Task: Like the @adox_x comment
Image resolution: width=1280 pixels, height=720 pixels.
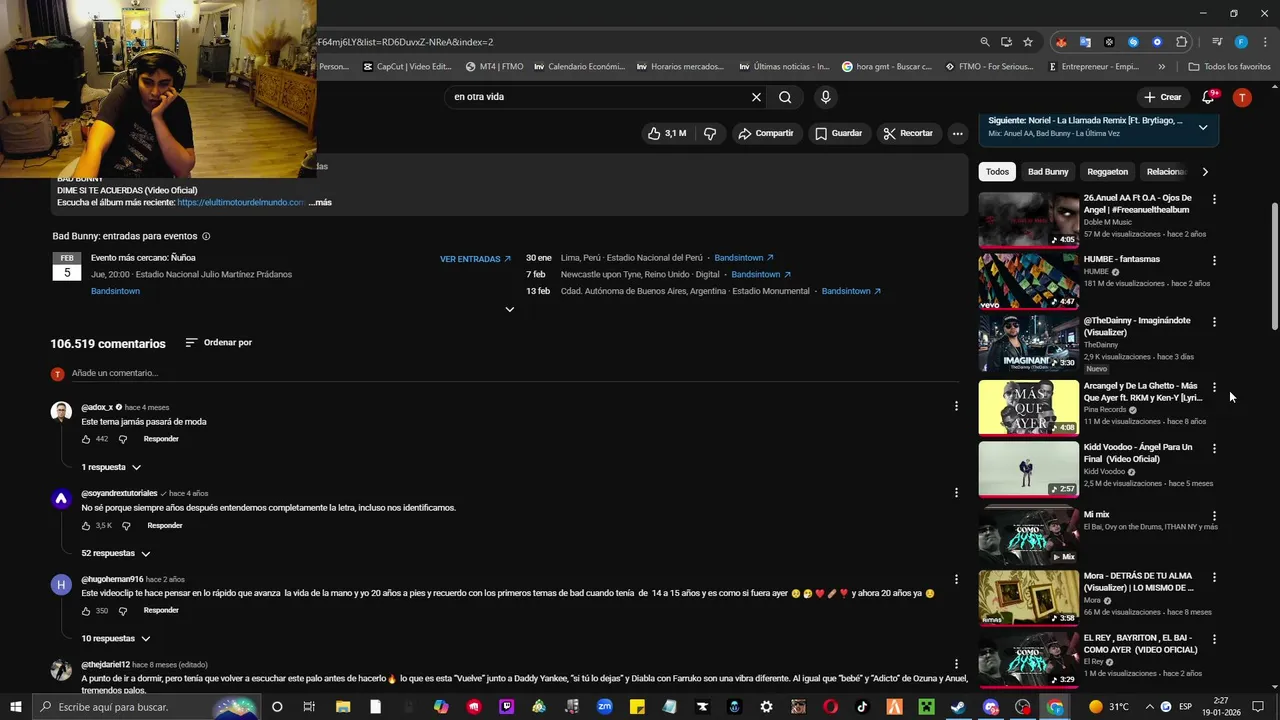Action: (86, 439)
